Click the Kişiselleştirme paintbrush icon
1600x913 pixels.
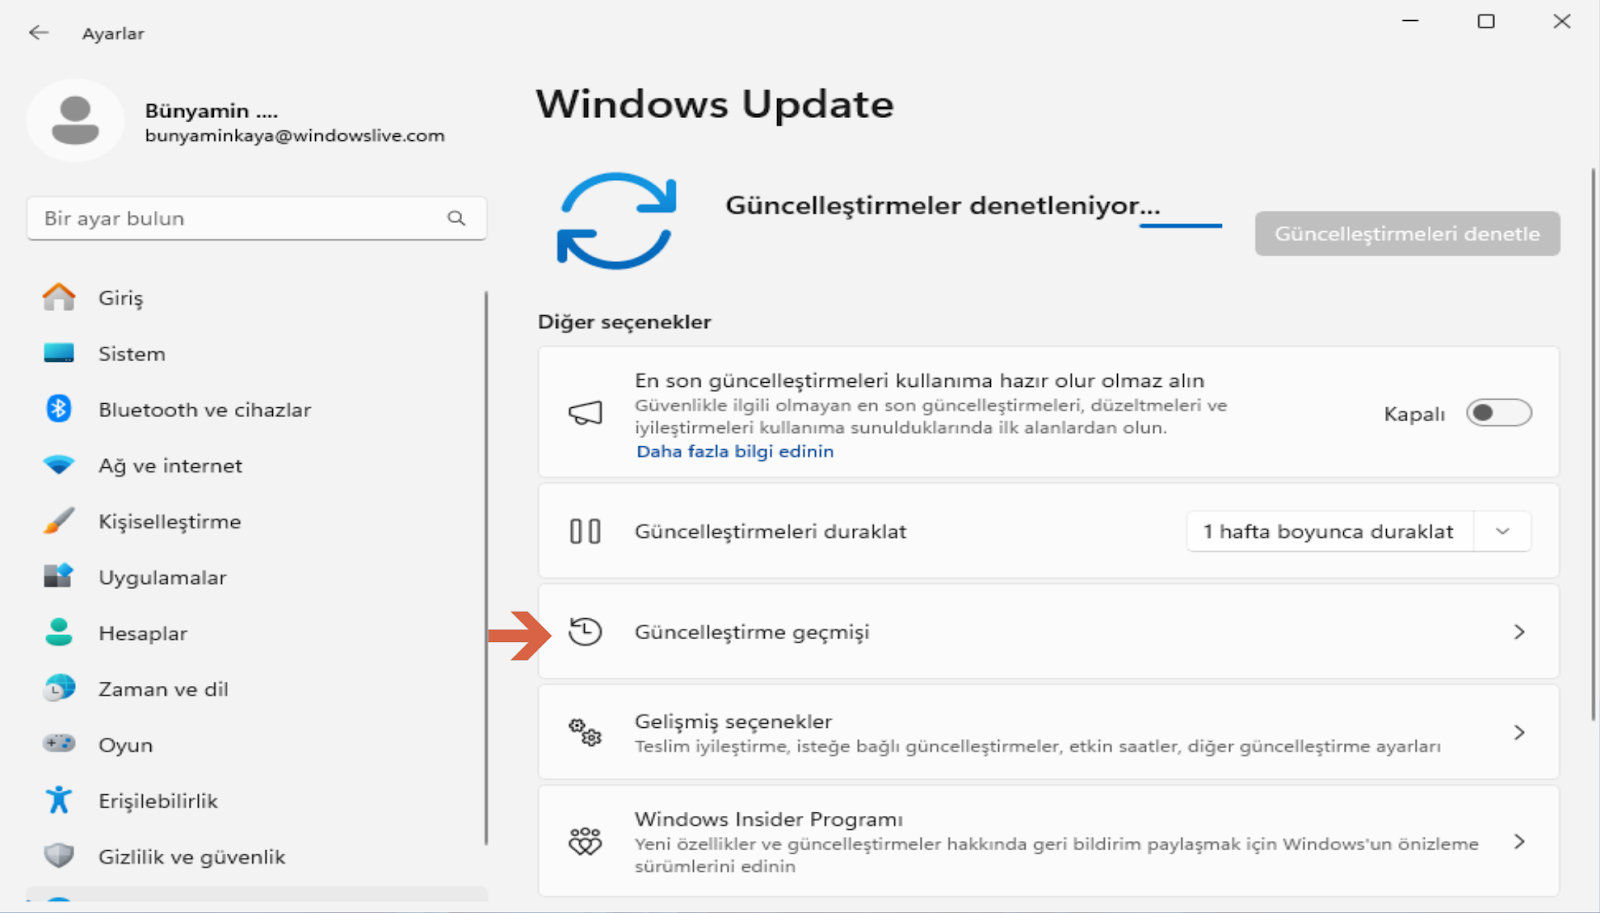(x=59, y=521)
